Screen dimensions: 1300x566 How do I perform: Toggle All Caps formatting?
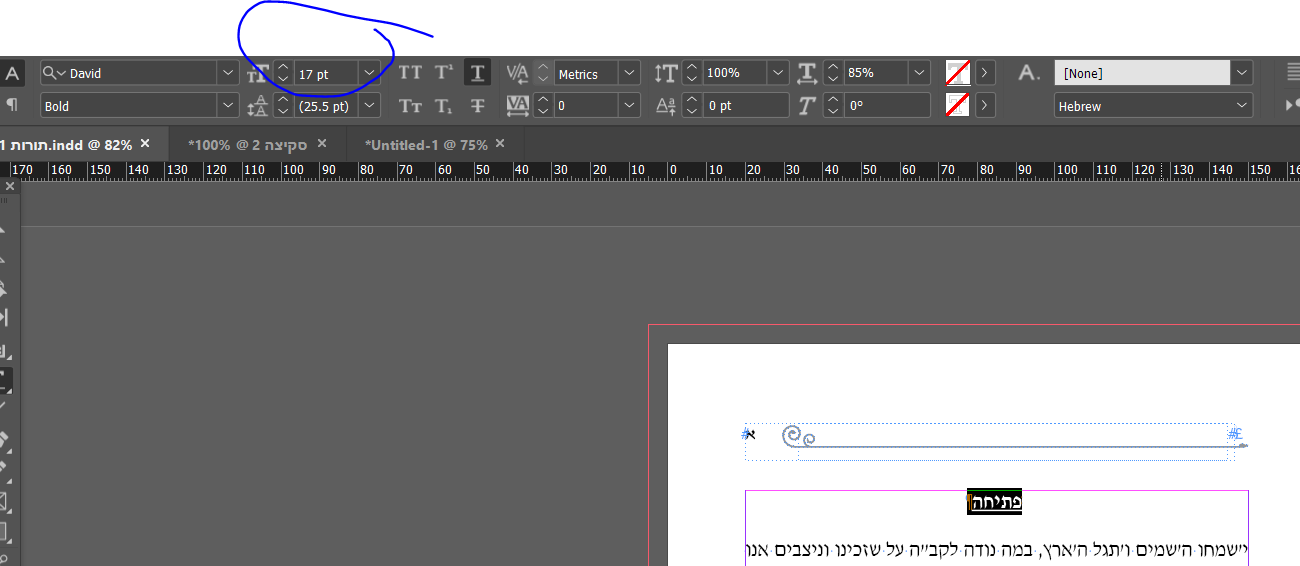410,73
